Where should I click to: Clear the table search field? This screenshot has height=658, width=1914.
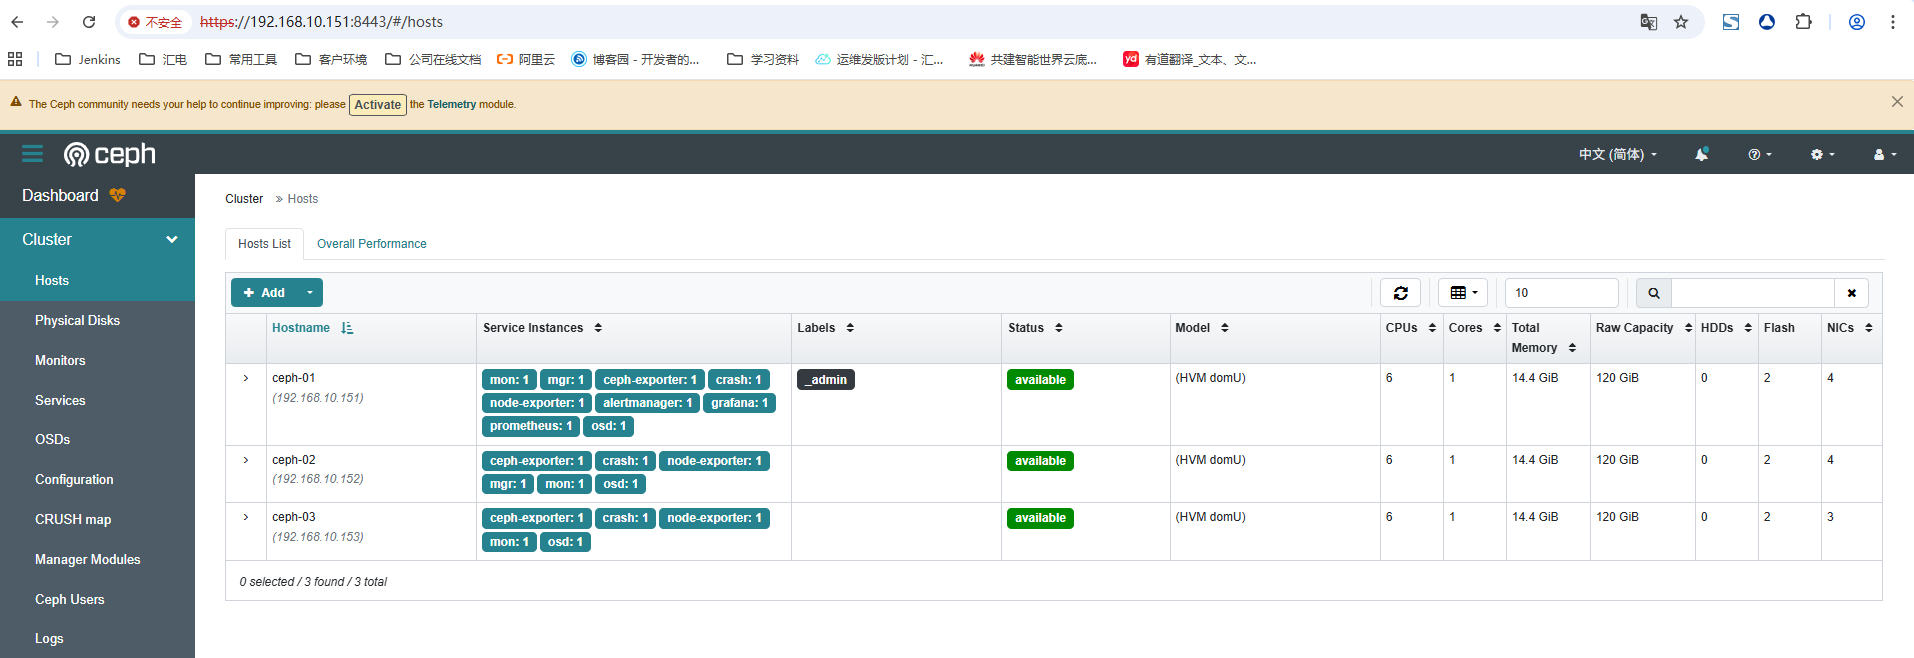pyautogui.click(x=1851, y=293)
